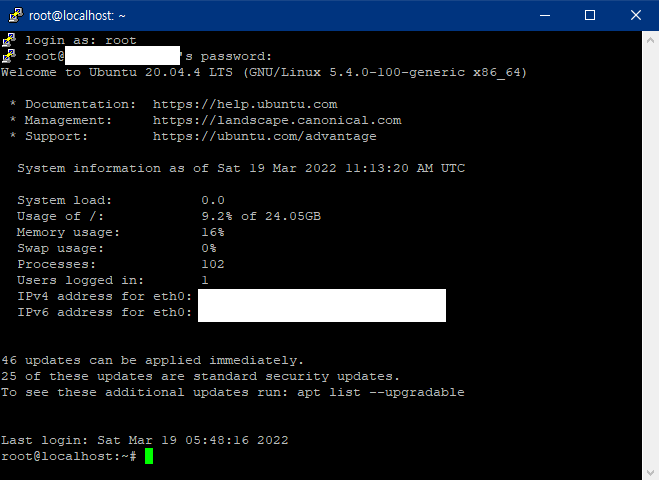Close the root@localhost PuTTY session
659x480 pixels.
(635, 15)
